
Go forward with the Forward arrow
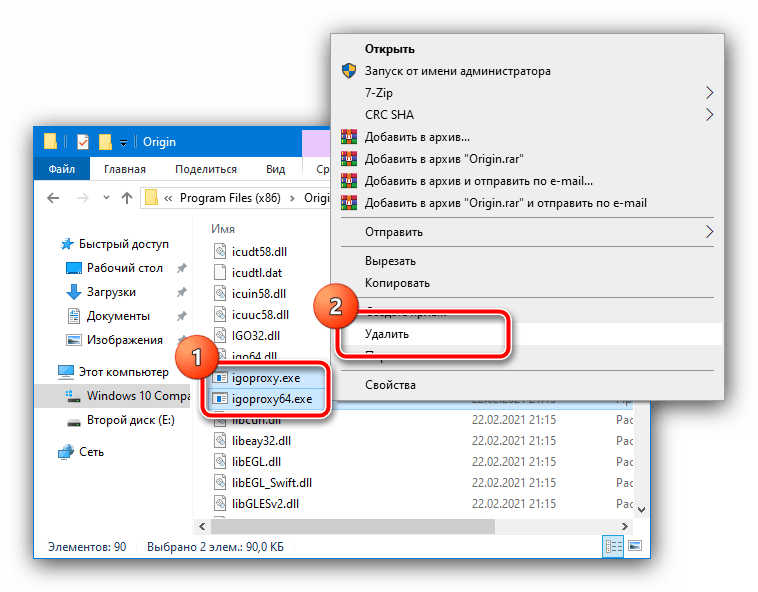click(83, 198)
